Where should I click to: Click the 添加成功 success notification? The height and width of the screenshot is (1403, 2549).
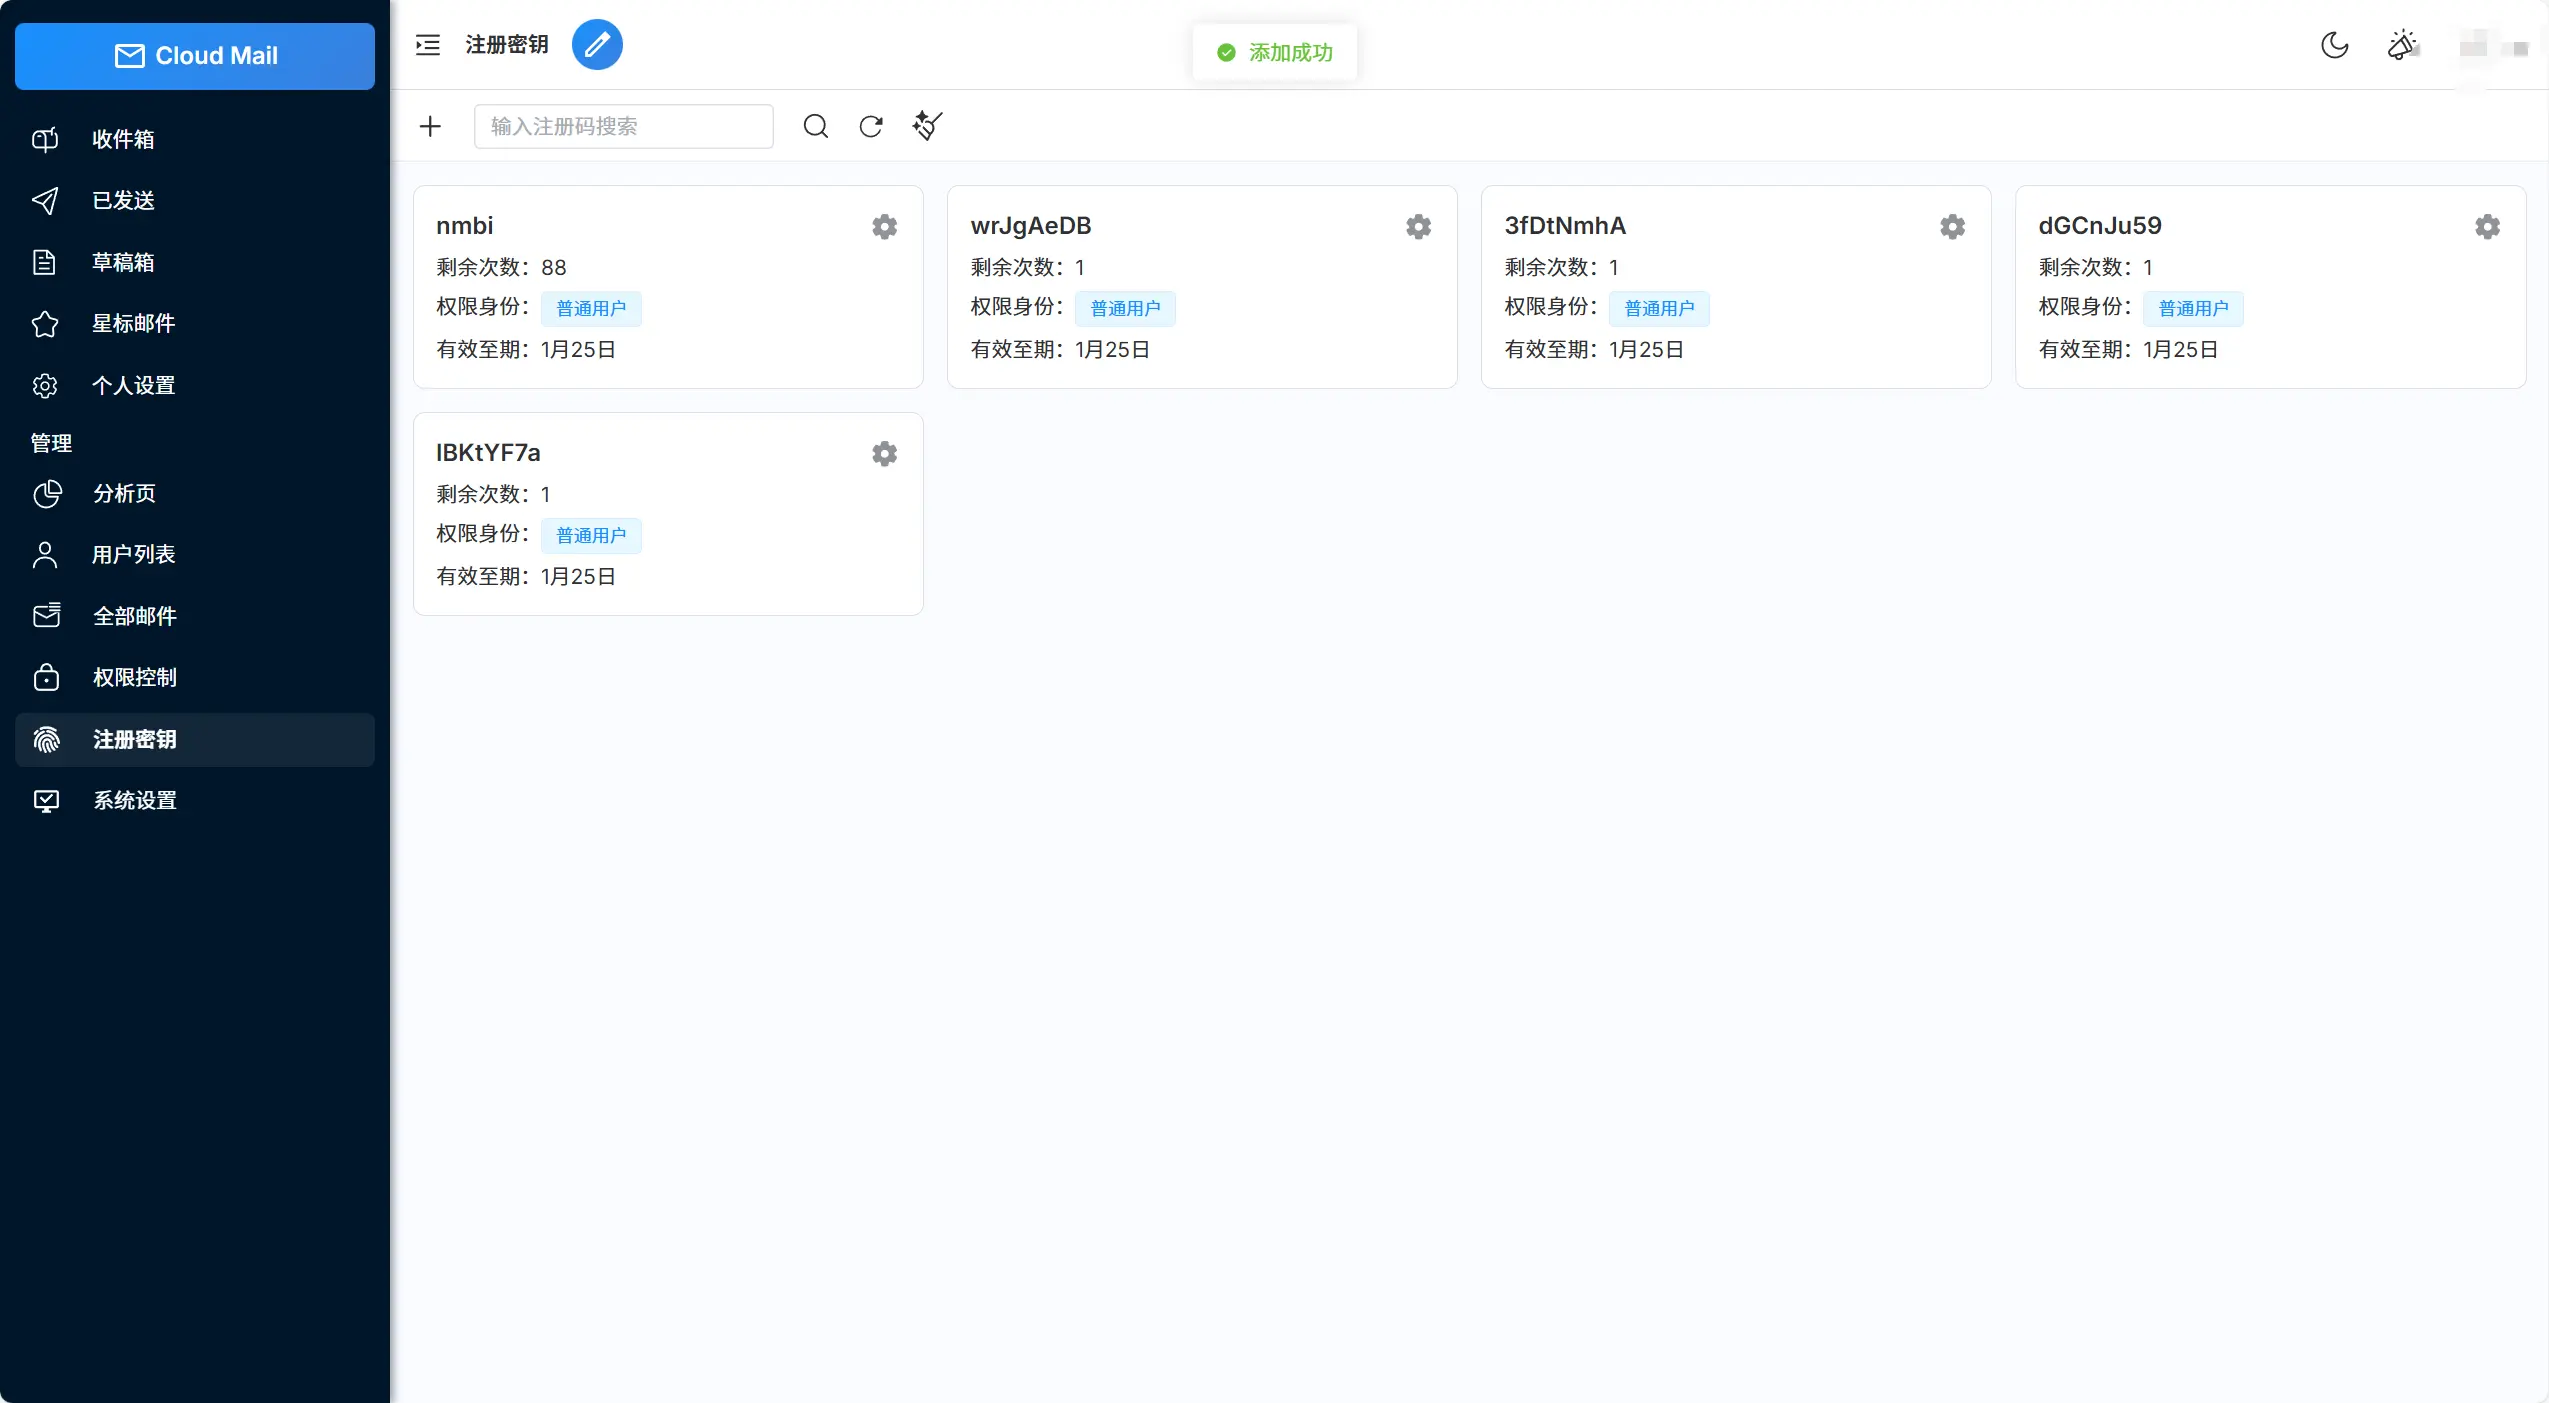pos(1275,53)
